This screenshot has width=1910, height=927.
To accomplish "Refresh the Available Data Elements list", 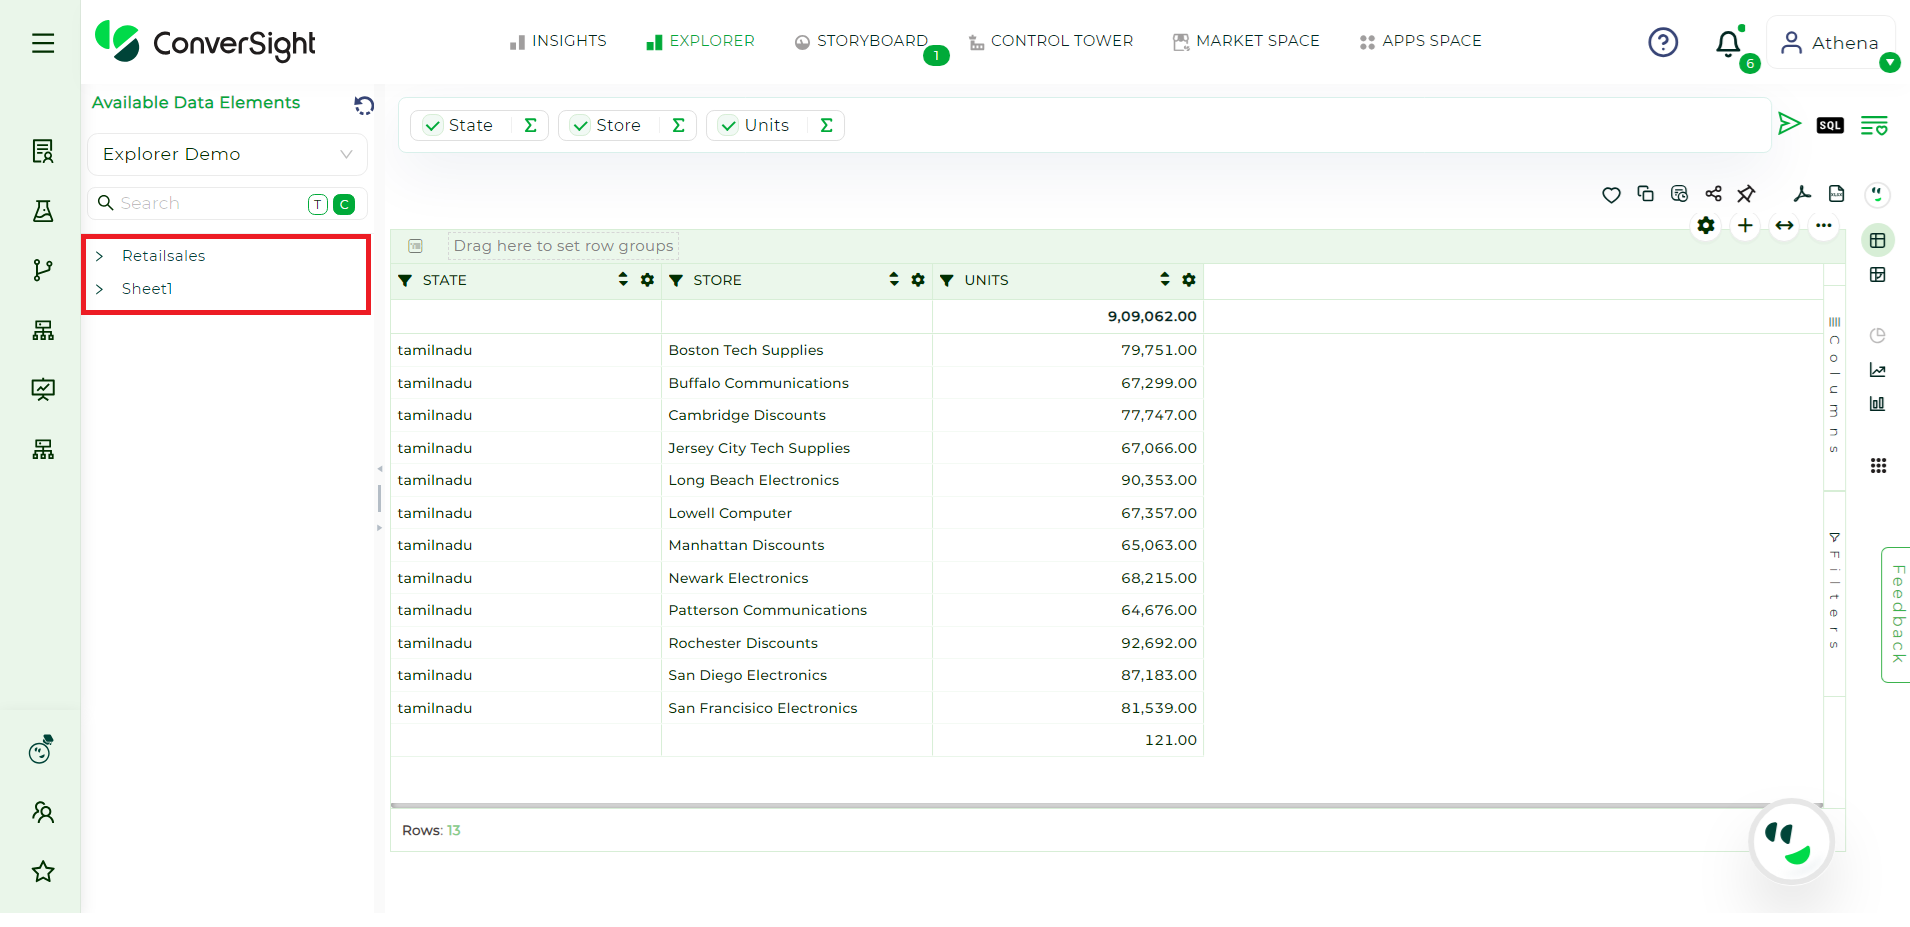I will [x=364, y=105].
